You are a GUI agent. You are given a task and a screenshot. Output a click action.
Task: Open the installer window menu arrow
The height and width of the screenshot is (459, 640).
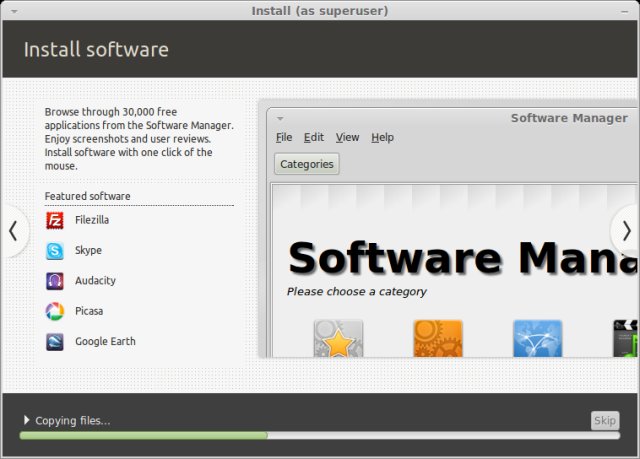coord(14,11)
